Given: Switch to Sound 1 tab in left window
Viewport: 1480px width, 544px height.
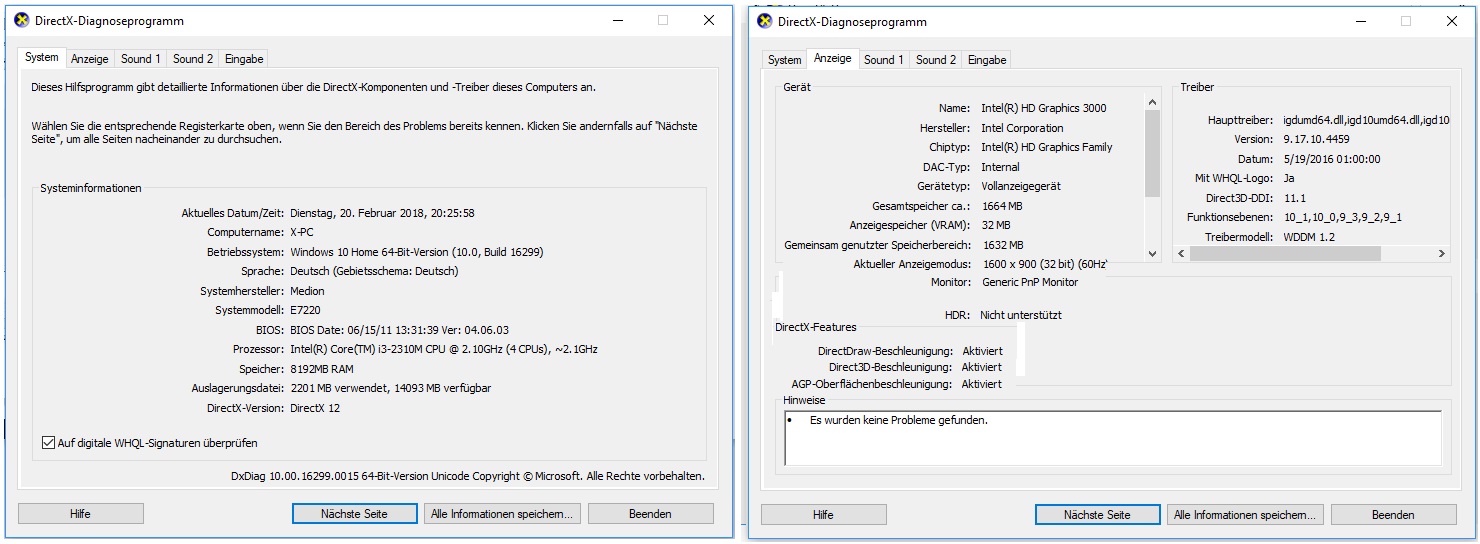Looking at the screenshot, I should click(141, 59).
